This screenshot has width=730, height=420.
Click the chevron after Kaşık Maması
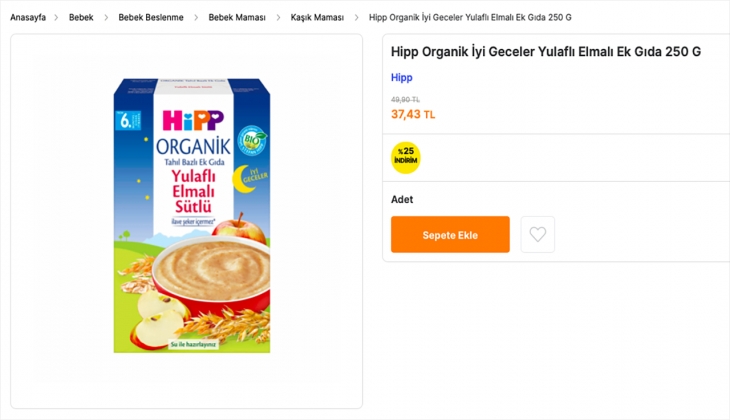(356, 18)
